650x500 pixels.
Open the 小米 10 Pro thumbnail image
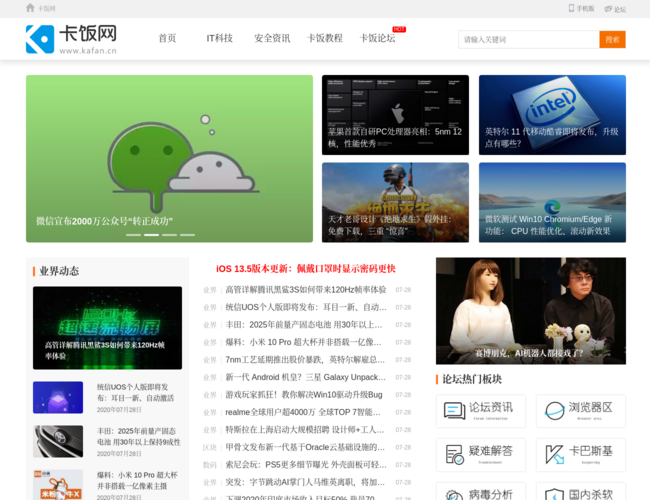(x=58, y=484)
